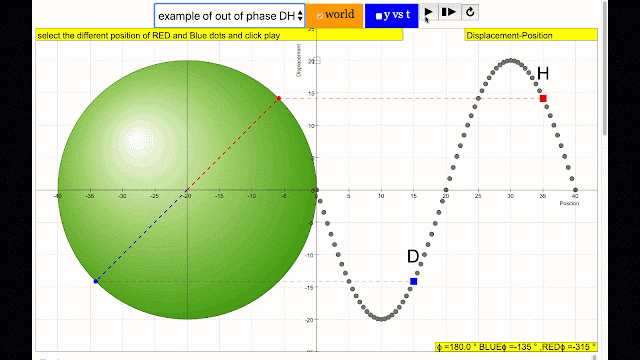Click the blue square marker D on wave

tap(413, 281)
